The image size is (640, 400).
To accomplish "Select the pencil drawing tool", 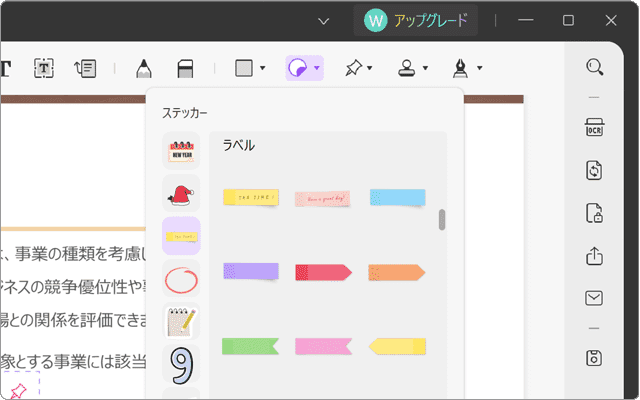I will point(144,68).
